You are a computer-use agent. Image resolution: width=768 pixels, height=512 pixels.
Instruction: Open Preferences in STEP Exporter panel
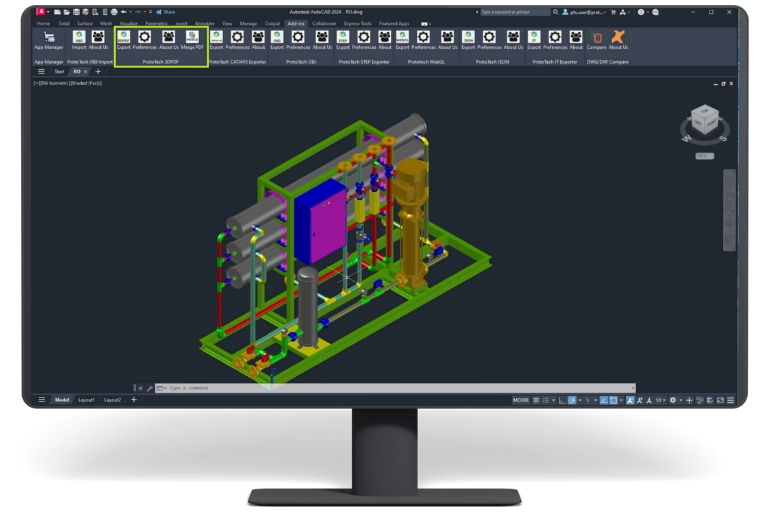[363, 40]
